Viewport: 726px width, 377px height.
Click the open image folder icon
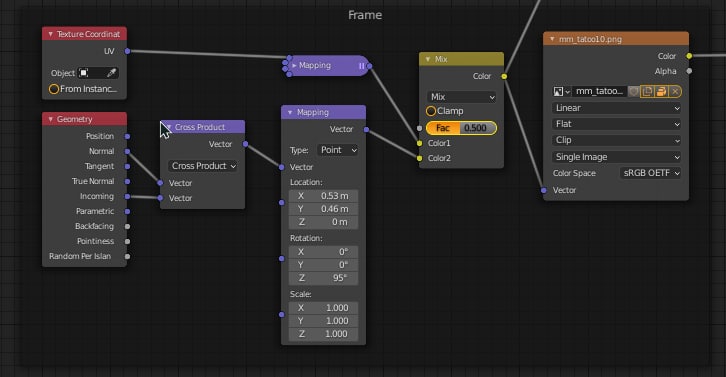(661, 92)
